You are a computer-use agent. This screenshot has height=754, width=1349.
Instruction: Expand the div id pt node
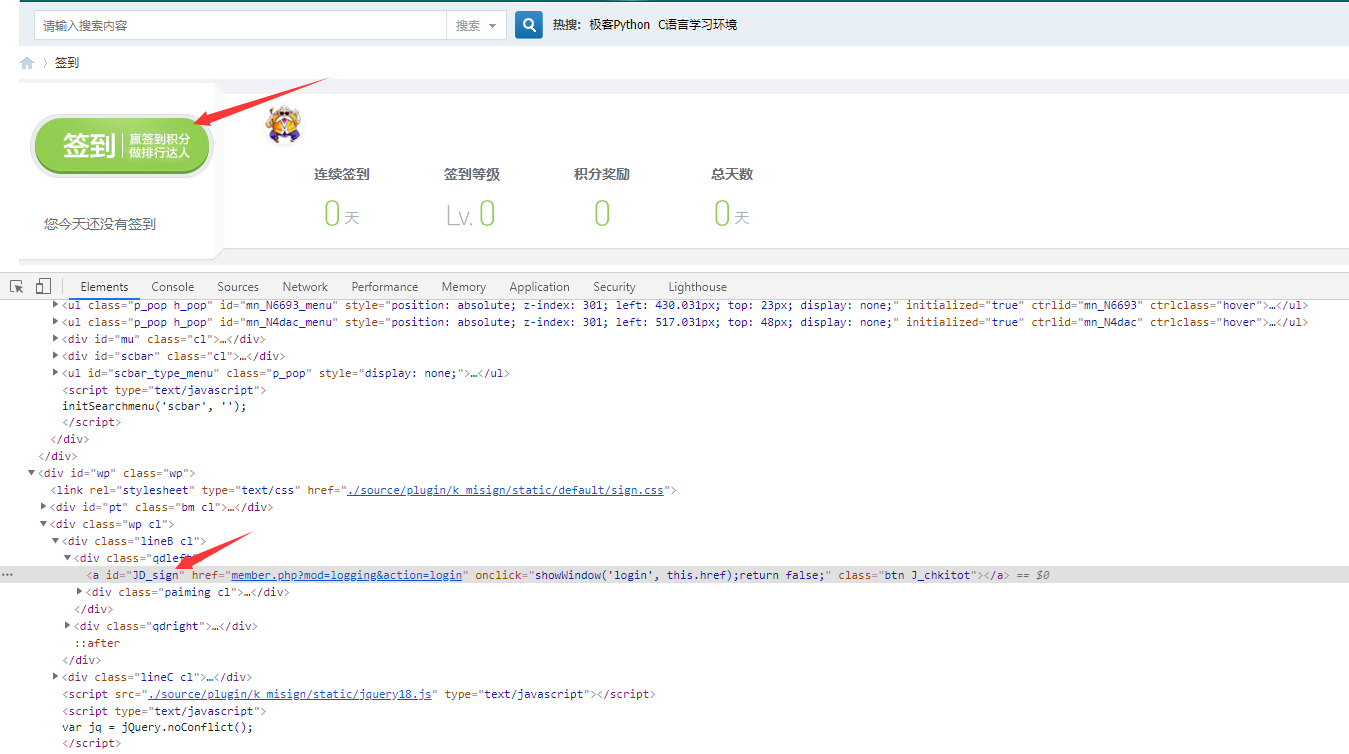(43, 507)
